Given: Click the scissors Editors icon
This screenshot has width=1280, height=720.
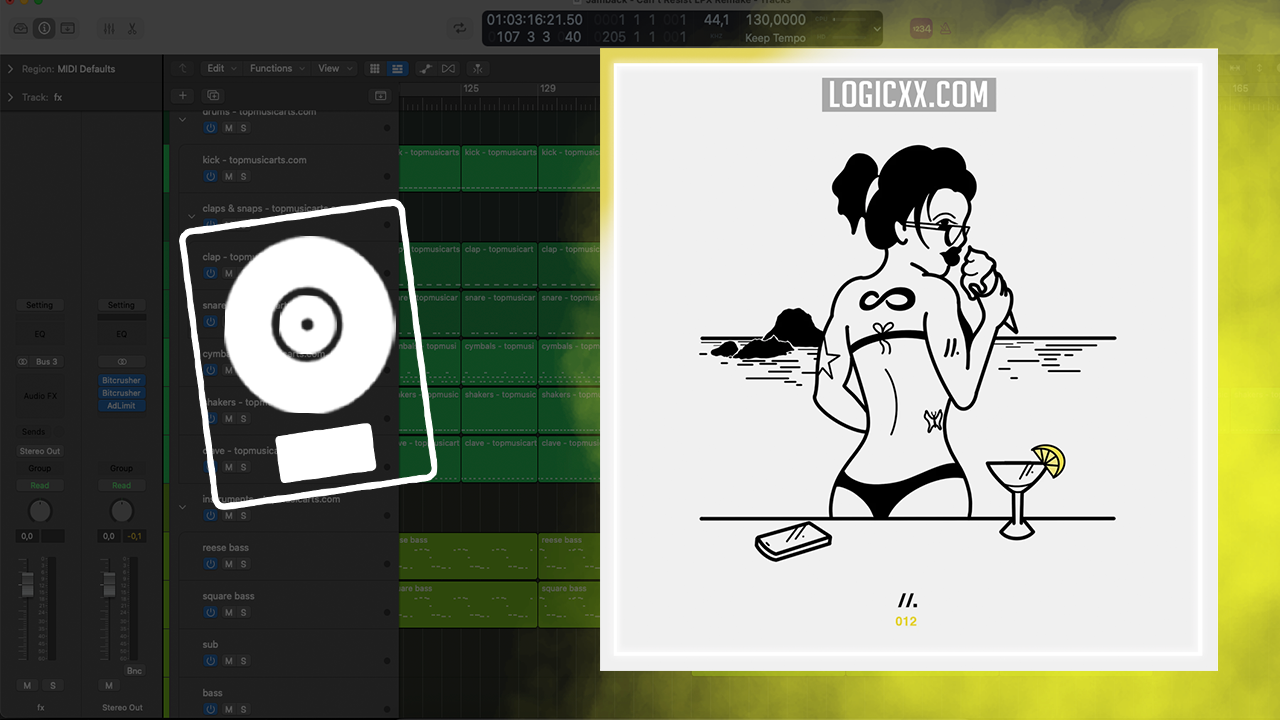Looking at the screenshot, I should coord(132,28).
